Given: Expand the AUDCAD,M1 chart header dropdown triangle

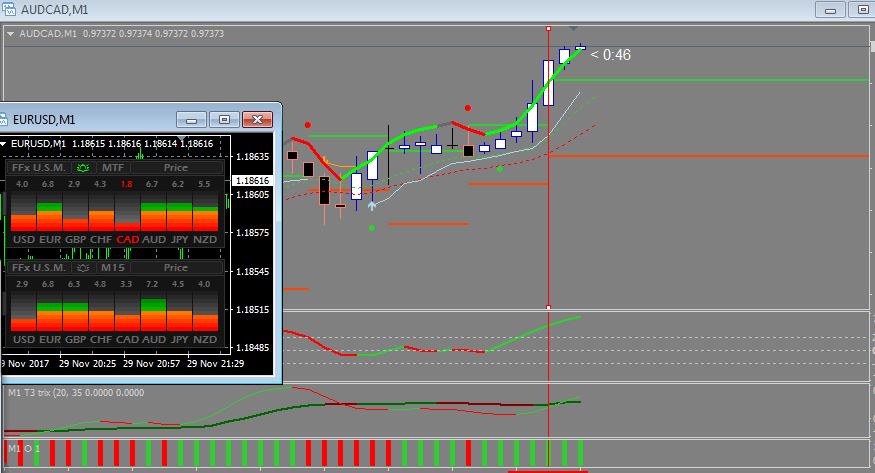Looking at the screenshot, I should 10,33.
